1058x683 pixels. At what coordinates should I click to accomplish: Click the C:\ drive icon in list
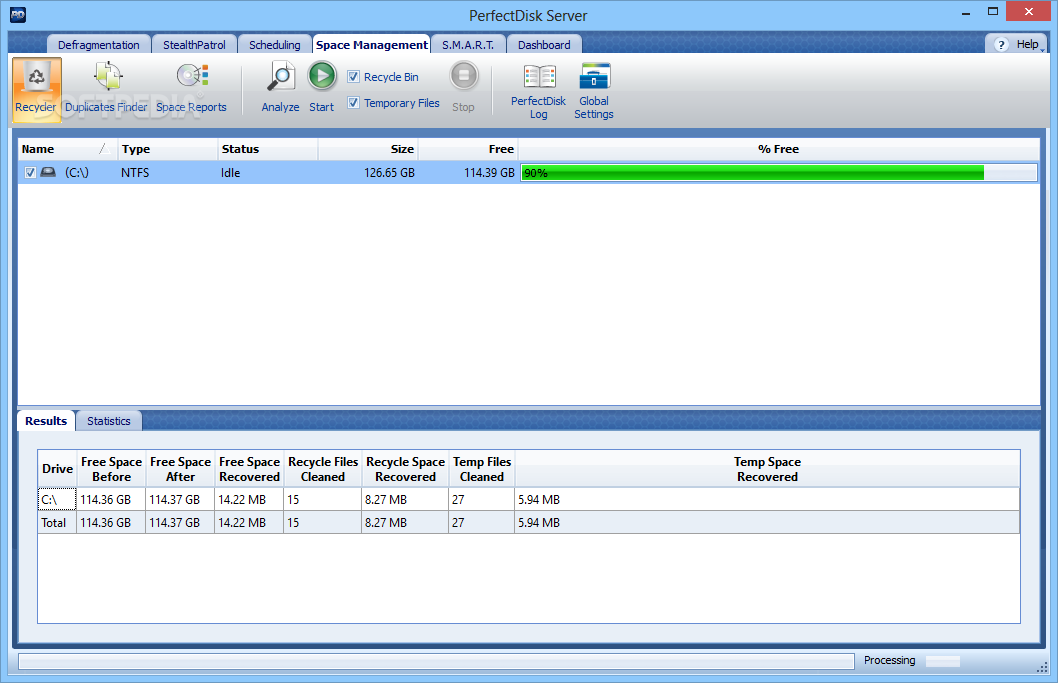pos(48,172)
